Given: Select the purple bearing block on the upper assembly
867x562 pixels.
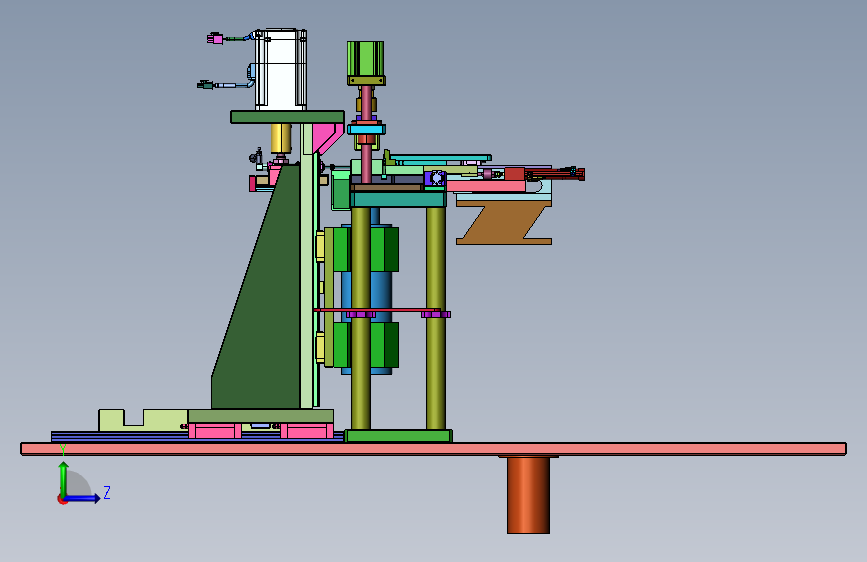Looking at the screenshot, I should 435,179.
